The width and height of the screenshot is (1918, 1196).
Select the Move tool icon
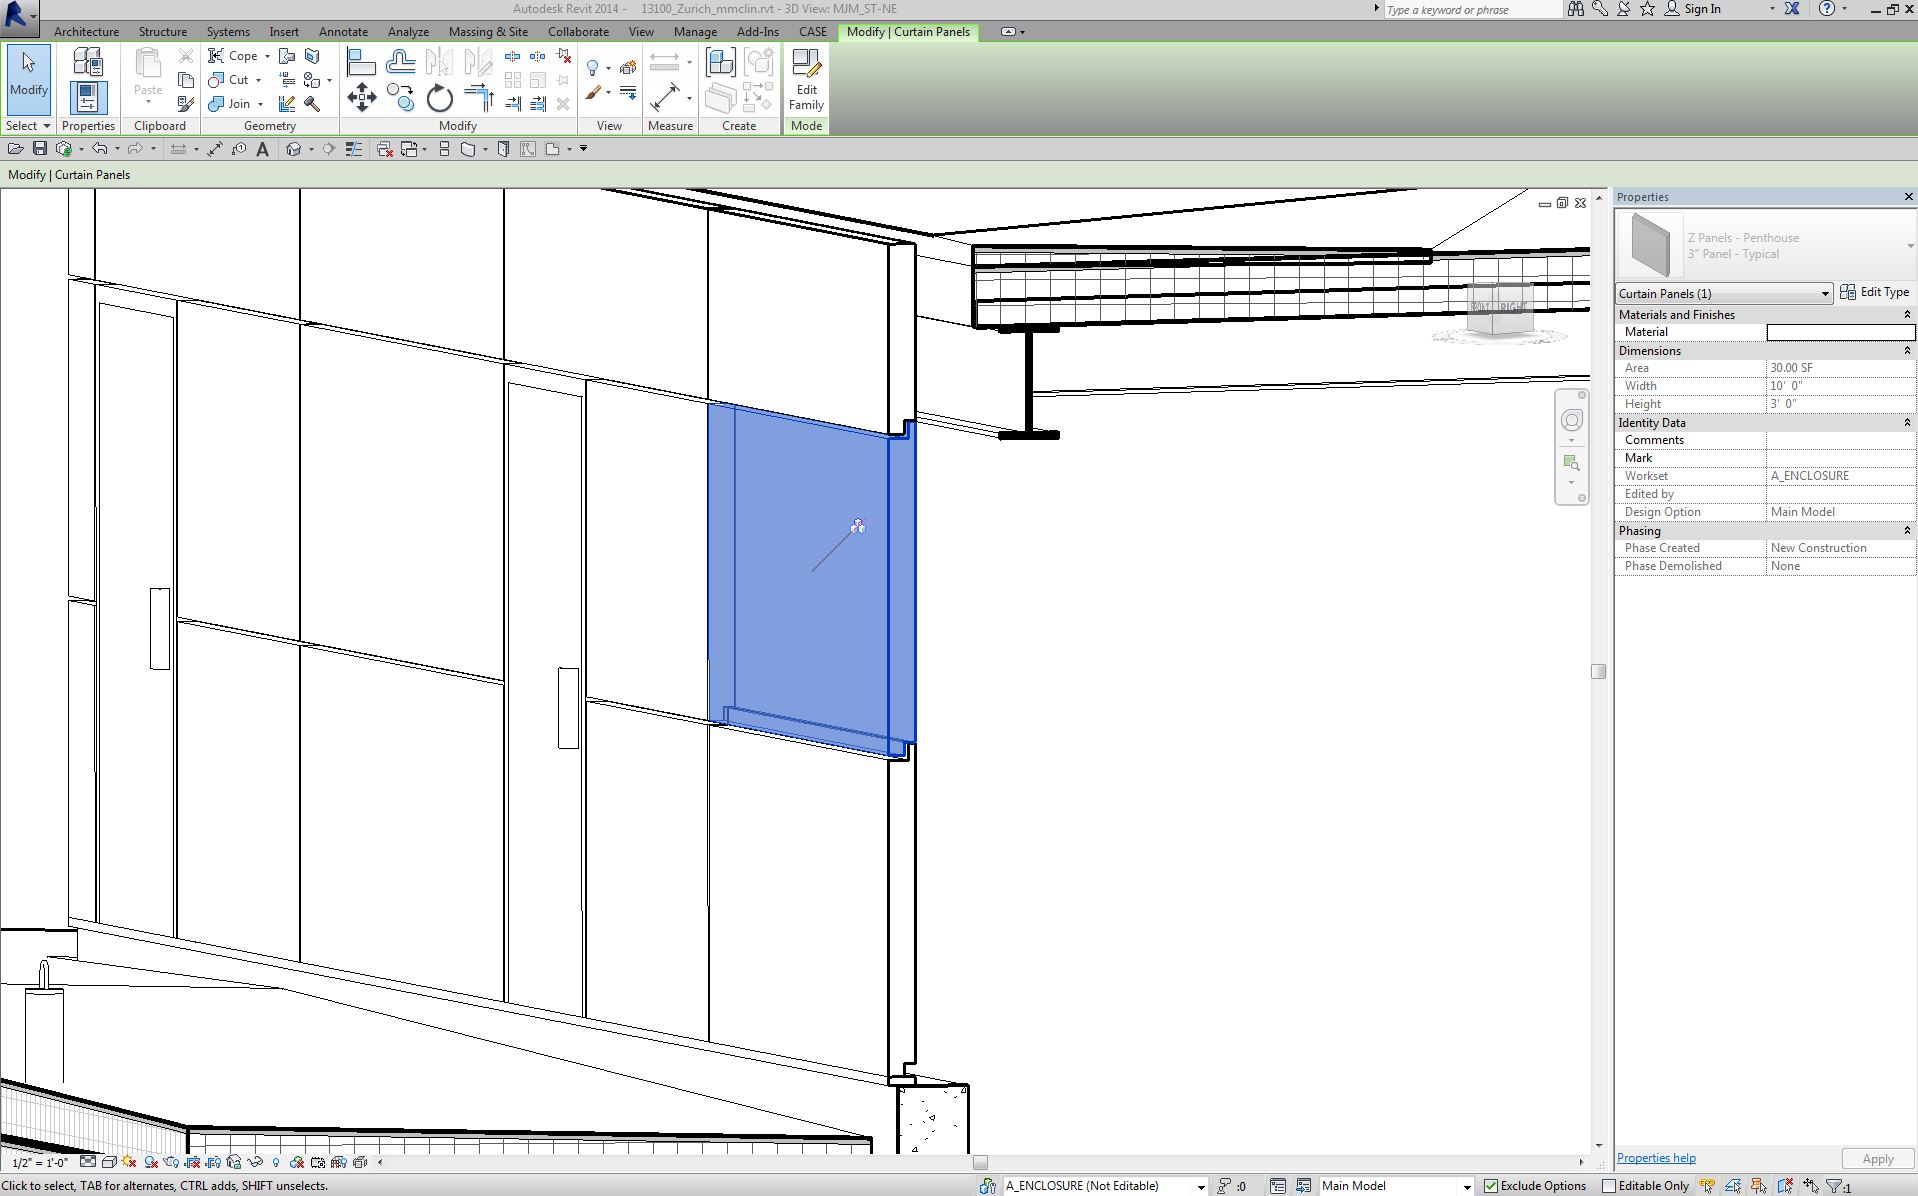click(361, 98)
